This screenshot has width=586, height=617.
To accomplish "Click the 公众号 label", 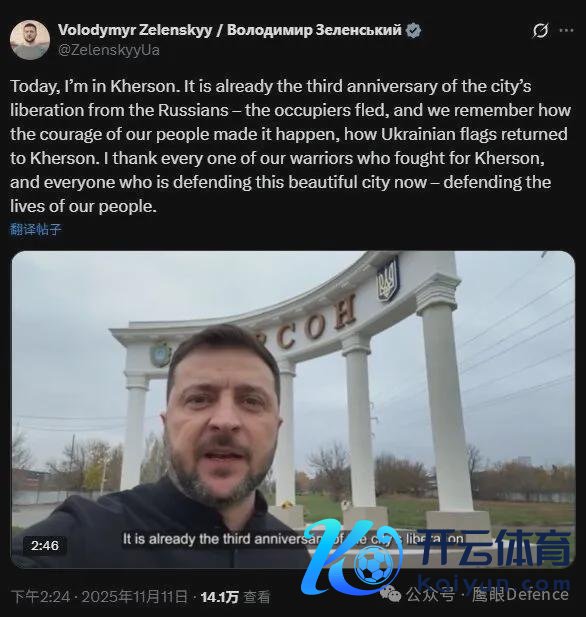I will [x=430, y=595].
